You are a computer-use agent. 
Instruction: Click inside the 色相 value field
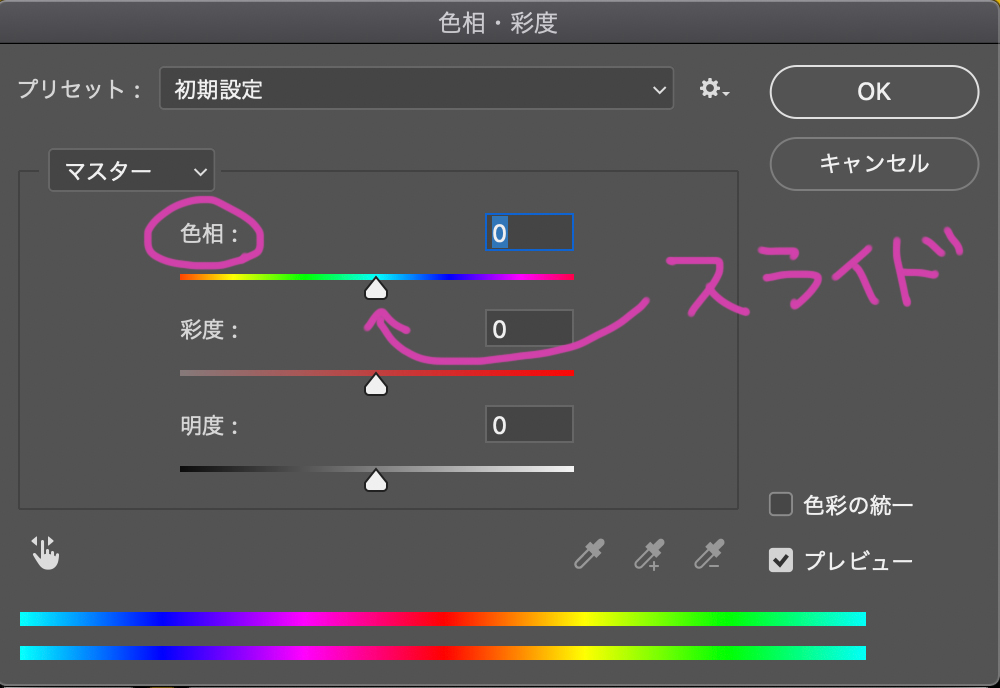click(x=529, y=232)
